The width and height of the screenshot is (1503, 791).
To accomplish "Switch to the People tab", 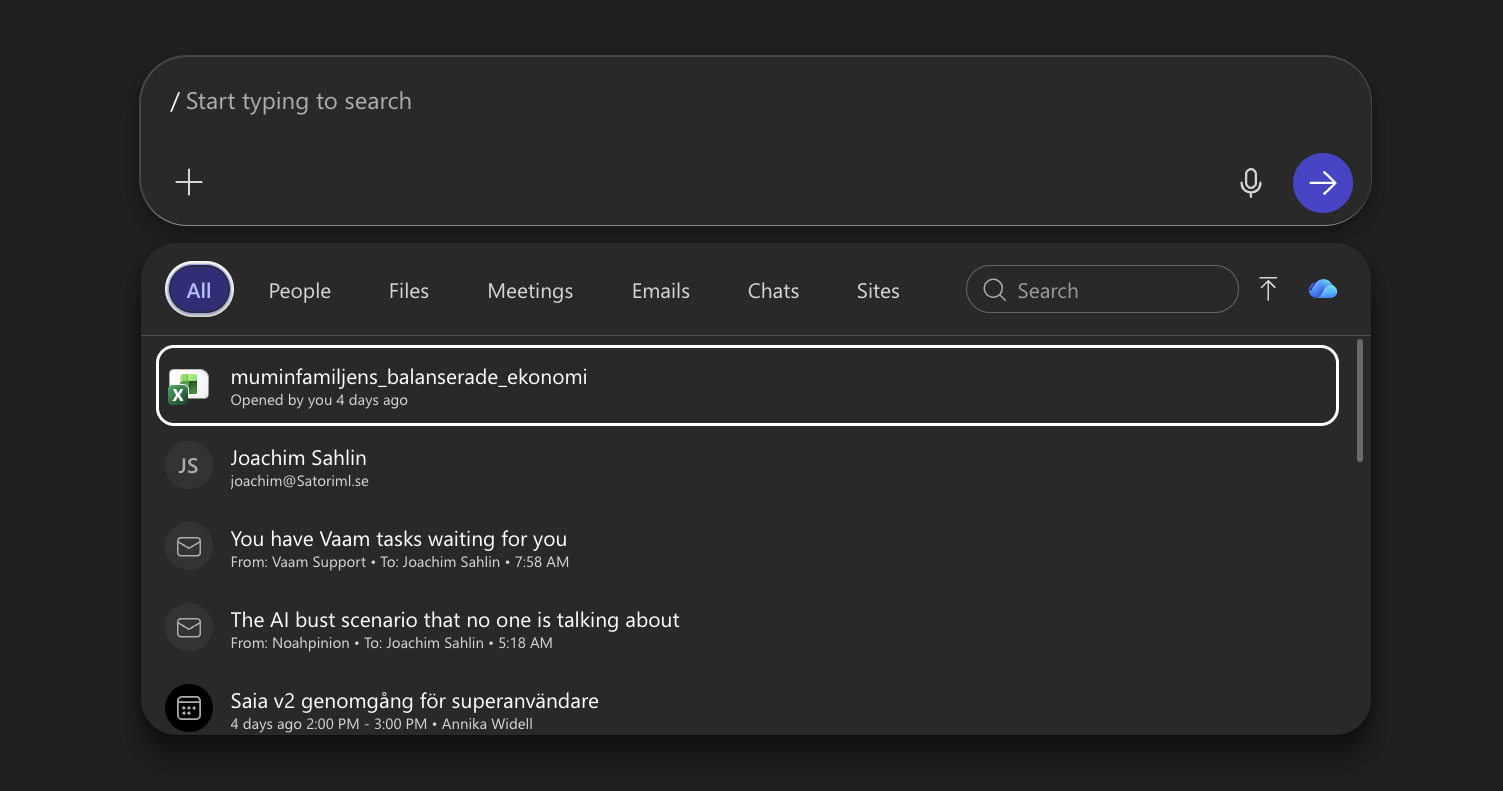I will (300, 291).
